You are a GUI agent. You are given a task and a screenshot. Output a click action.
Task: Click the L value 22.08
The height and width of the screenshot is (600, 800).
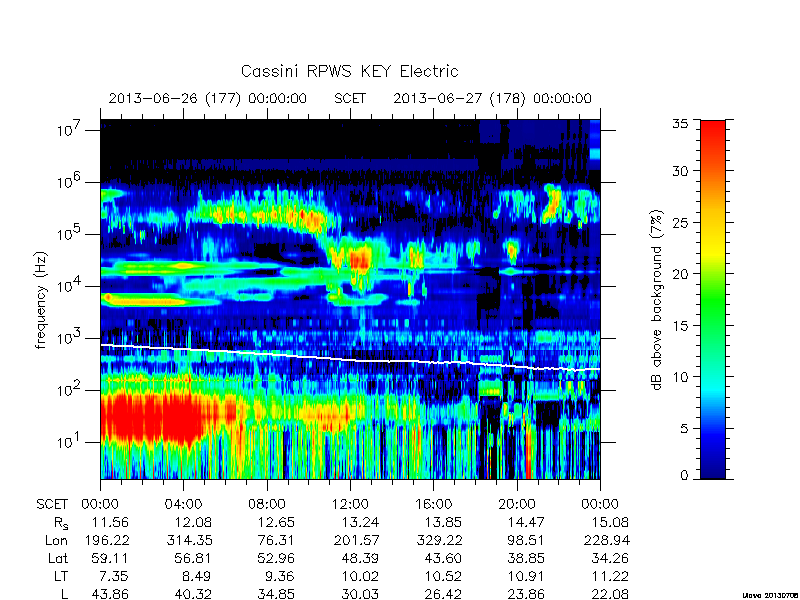coord(609,594)
